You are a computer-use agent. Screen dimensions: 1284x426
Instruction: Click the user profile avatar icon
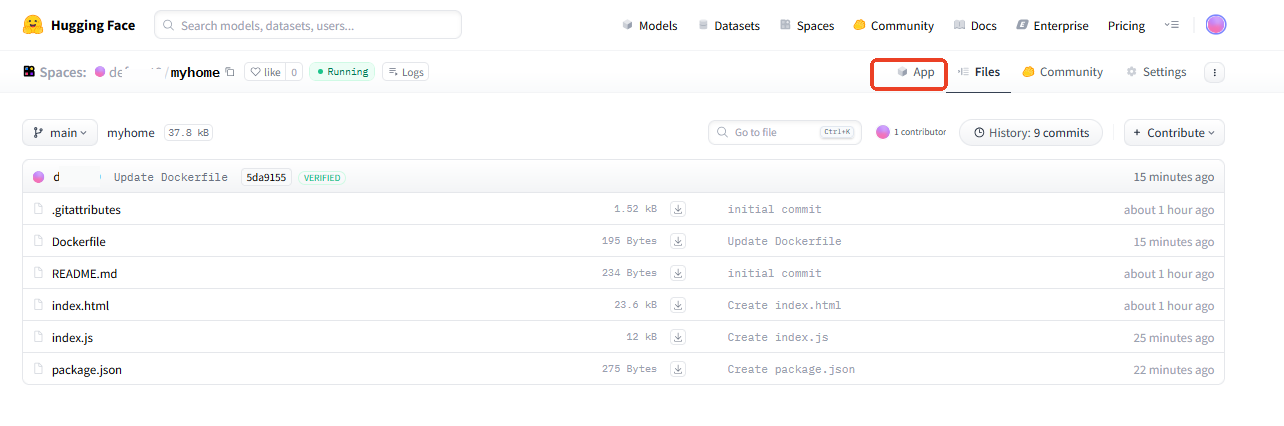tap(1215, 25)
